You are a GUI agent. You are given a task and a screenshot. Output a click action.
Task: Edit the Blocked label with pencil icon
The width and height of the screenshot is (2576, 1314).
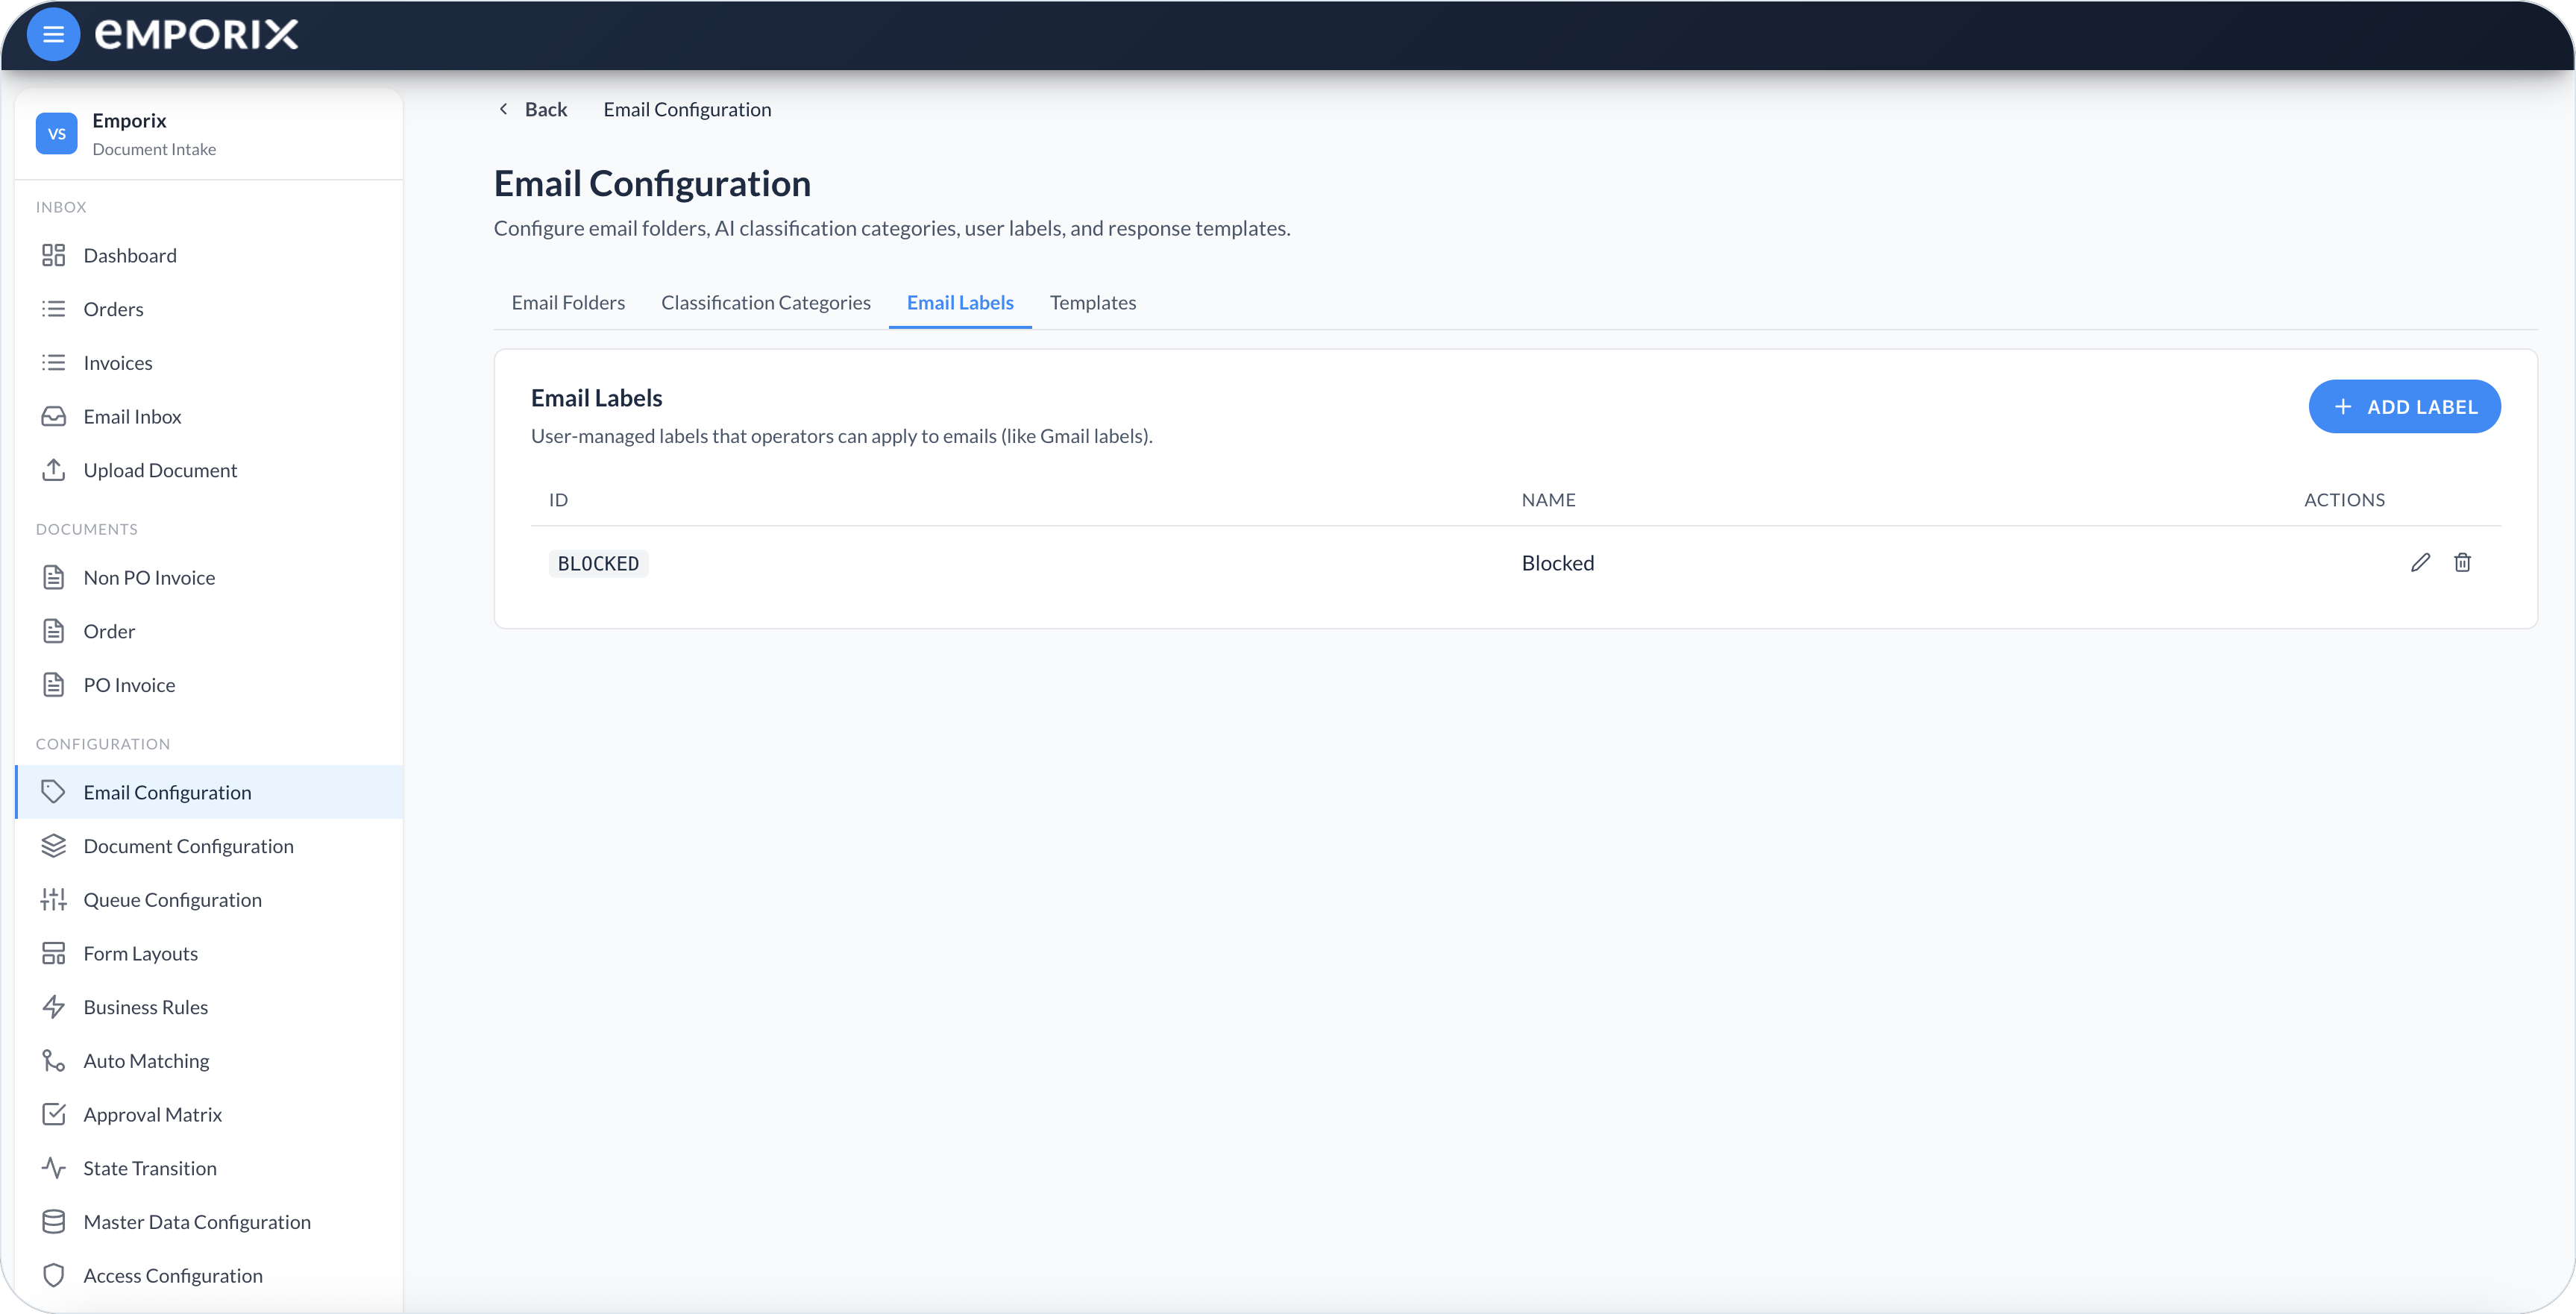pos(2419,563)
